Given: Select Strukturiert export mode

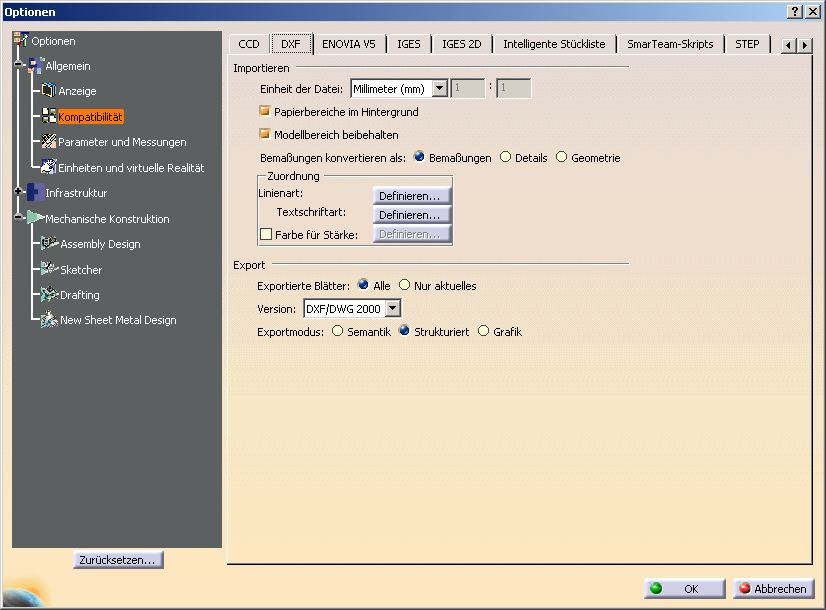Looking at the screenshot, I should point(404,331).
